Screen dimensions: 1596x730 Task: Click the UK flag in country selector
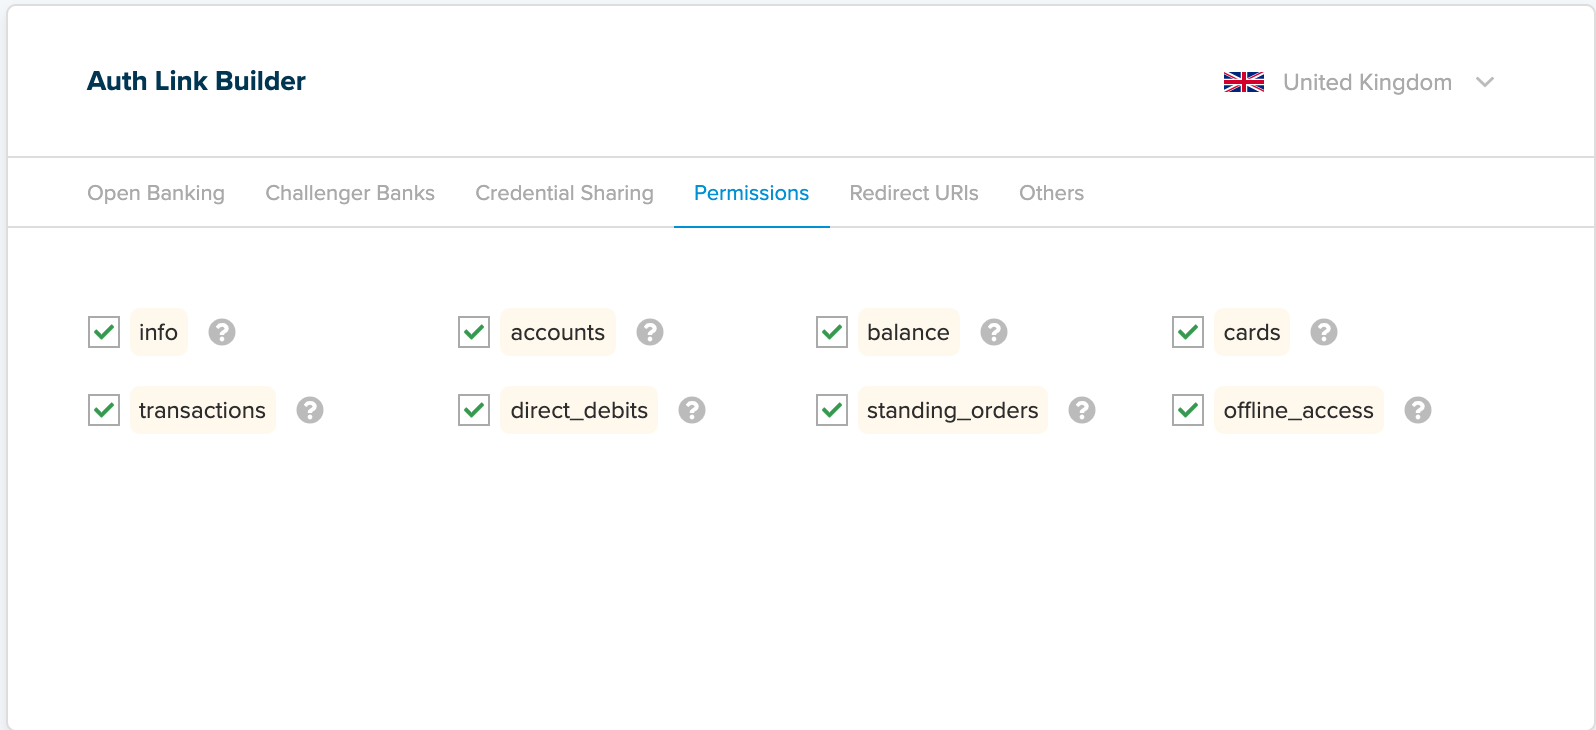1244,82
